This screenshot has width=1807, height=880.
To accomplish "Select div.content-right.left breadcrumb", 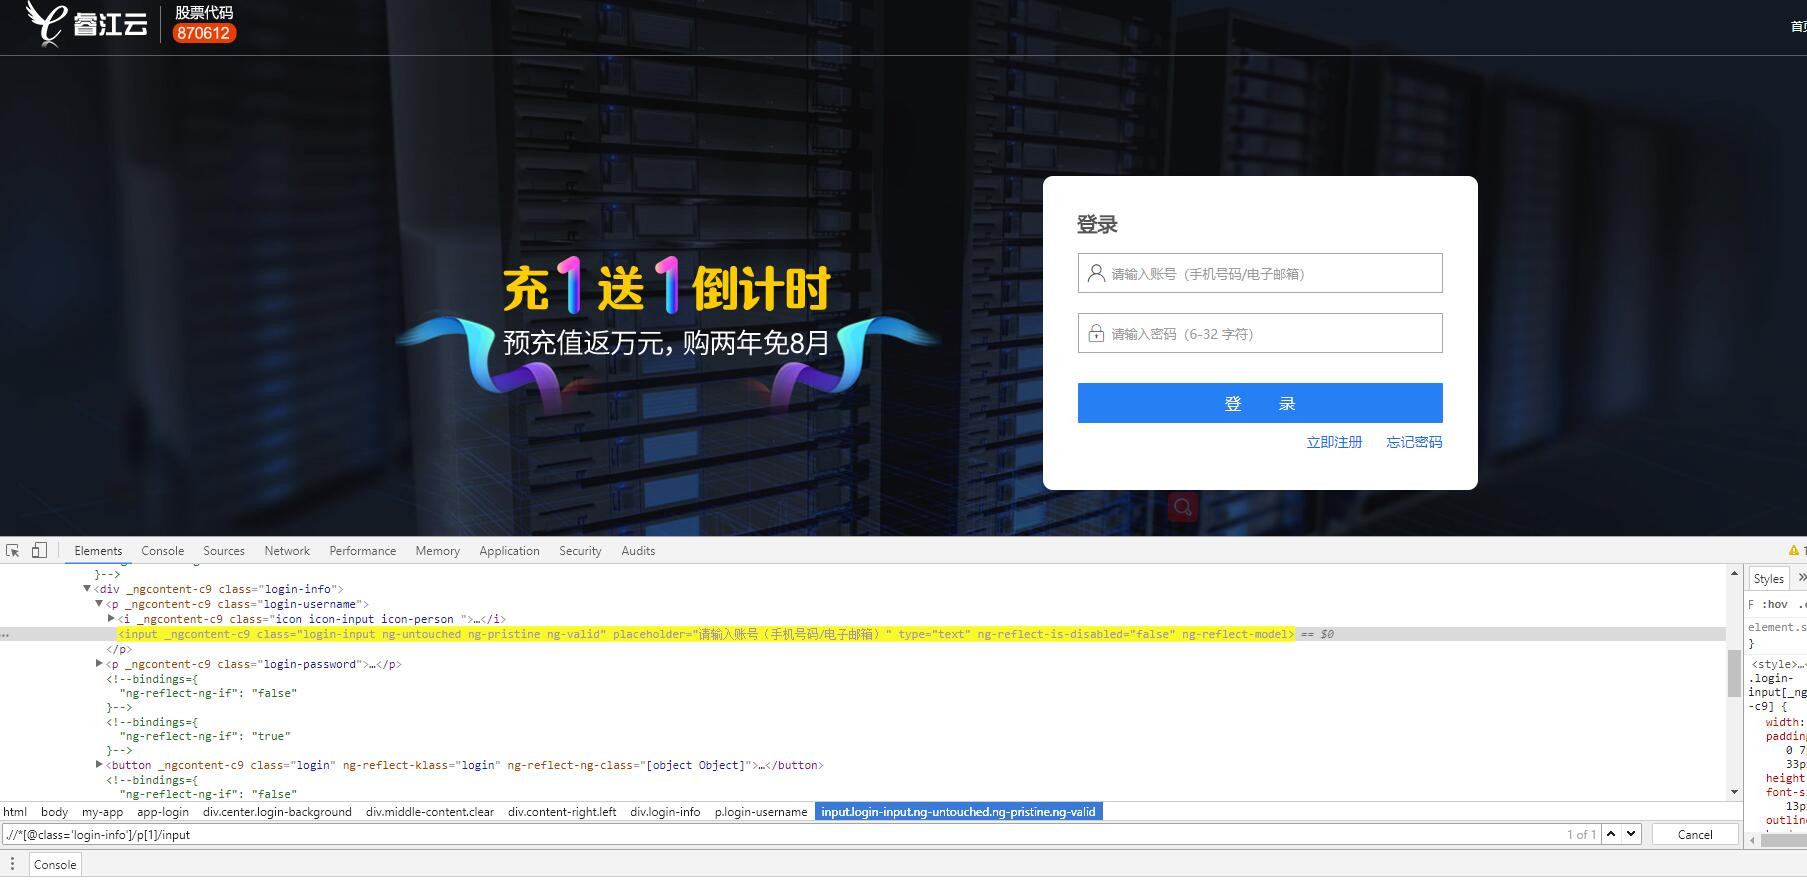I will pyautogui.click(x=562, y=812).
